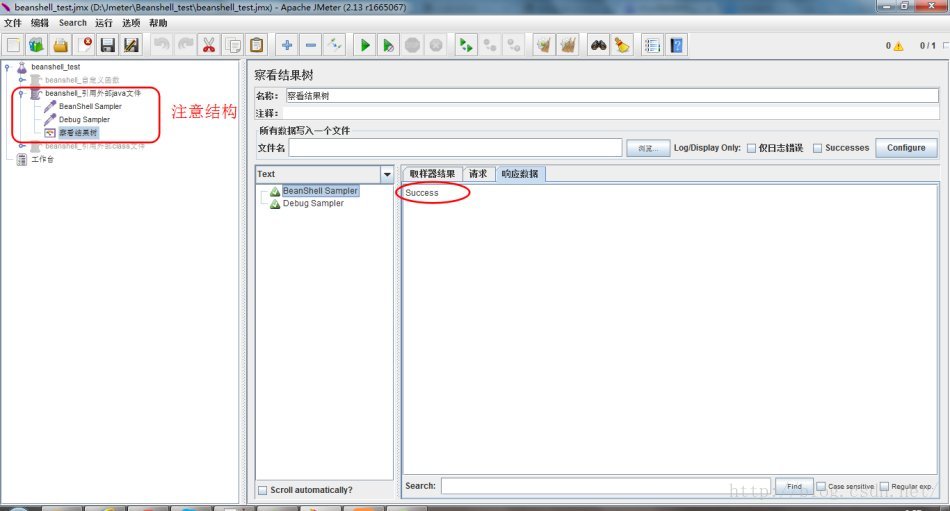Screen dimensions: 950x511
Task: Click the Shutdown icon
Action: pyautogui.click(x=436, y=45)
